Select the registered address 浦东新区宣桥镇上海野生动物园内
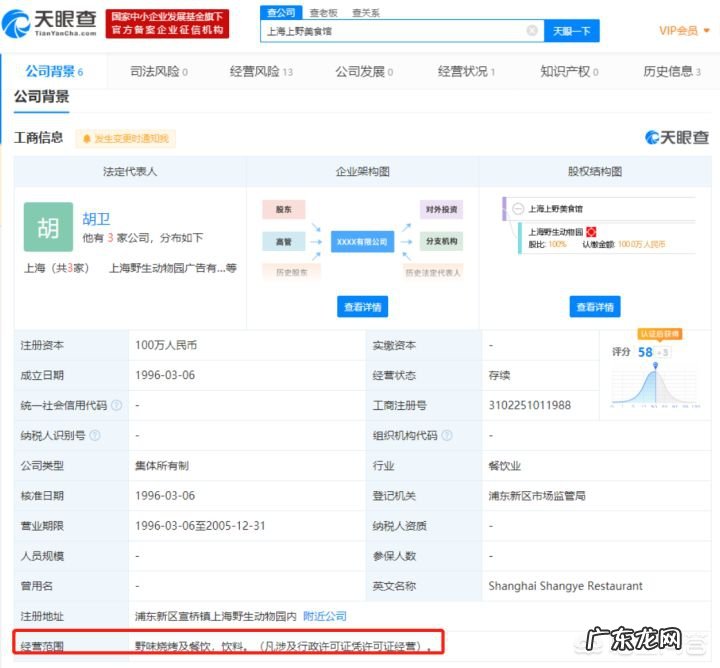 click(x=216, y=616)
